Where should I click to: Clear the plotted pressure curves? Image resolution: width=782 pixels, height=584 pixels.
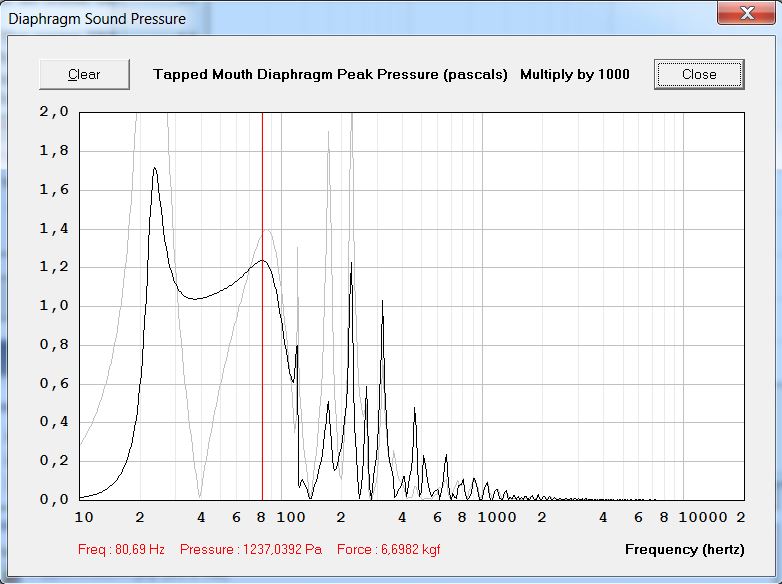[84, 74]
